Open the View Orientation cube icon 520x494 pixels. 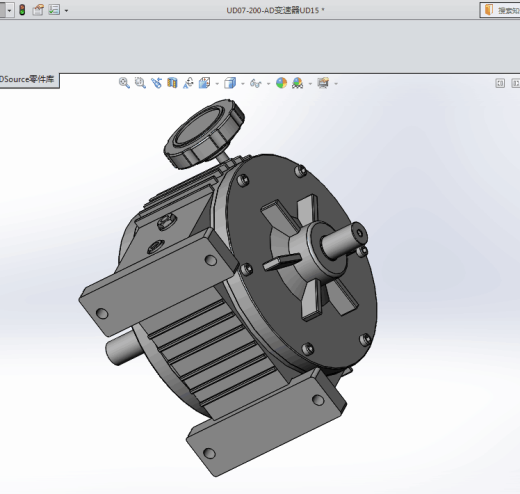(x=204, y=83)
